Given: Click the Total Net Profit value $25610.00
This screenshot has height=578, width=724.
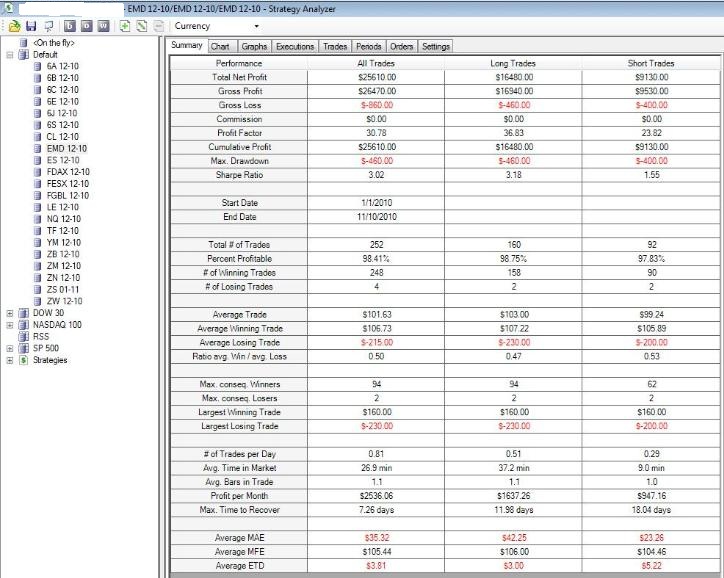Looking at the screenshot, I should [x=377, y=78].
